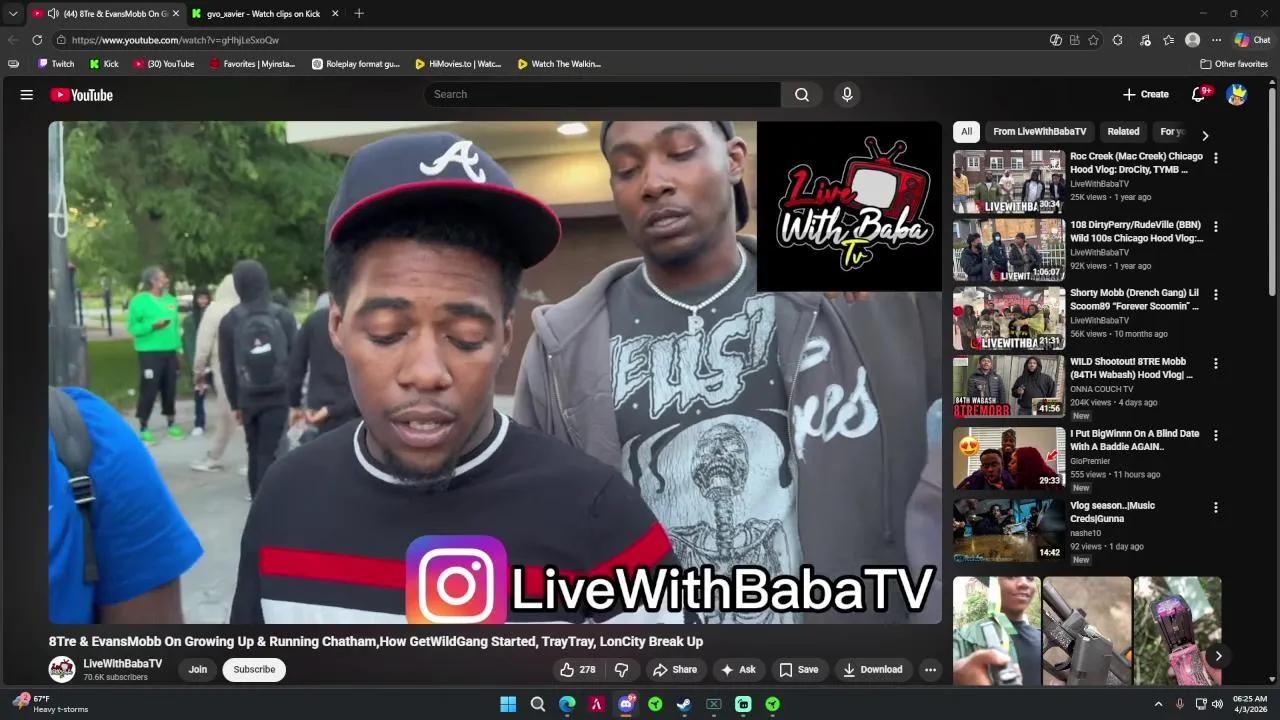Image resolution: width=1280 pixels, height=720 pixels.
Task: Open Vlog season Gunna video thumbnail
Action: pos(1009,531)
